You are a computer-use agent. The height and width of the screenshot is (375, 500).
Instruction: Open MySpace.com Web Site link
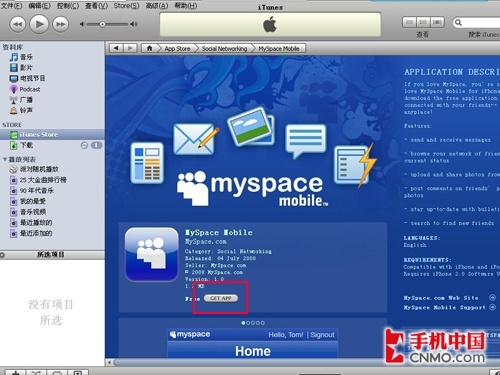pyautogui.click(x=441, y=298)
